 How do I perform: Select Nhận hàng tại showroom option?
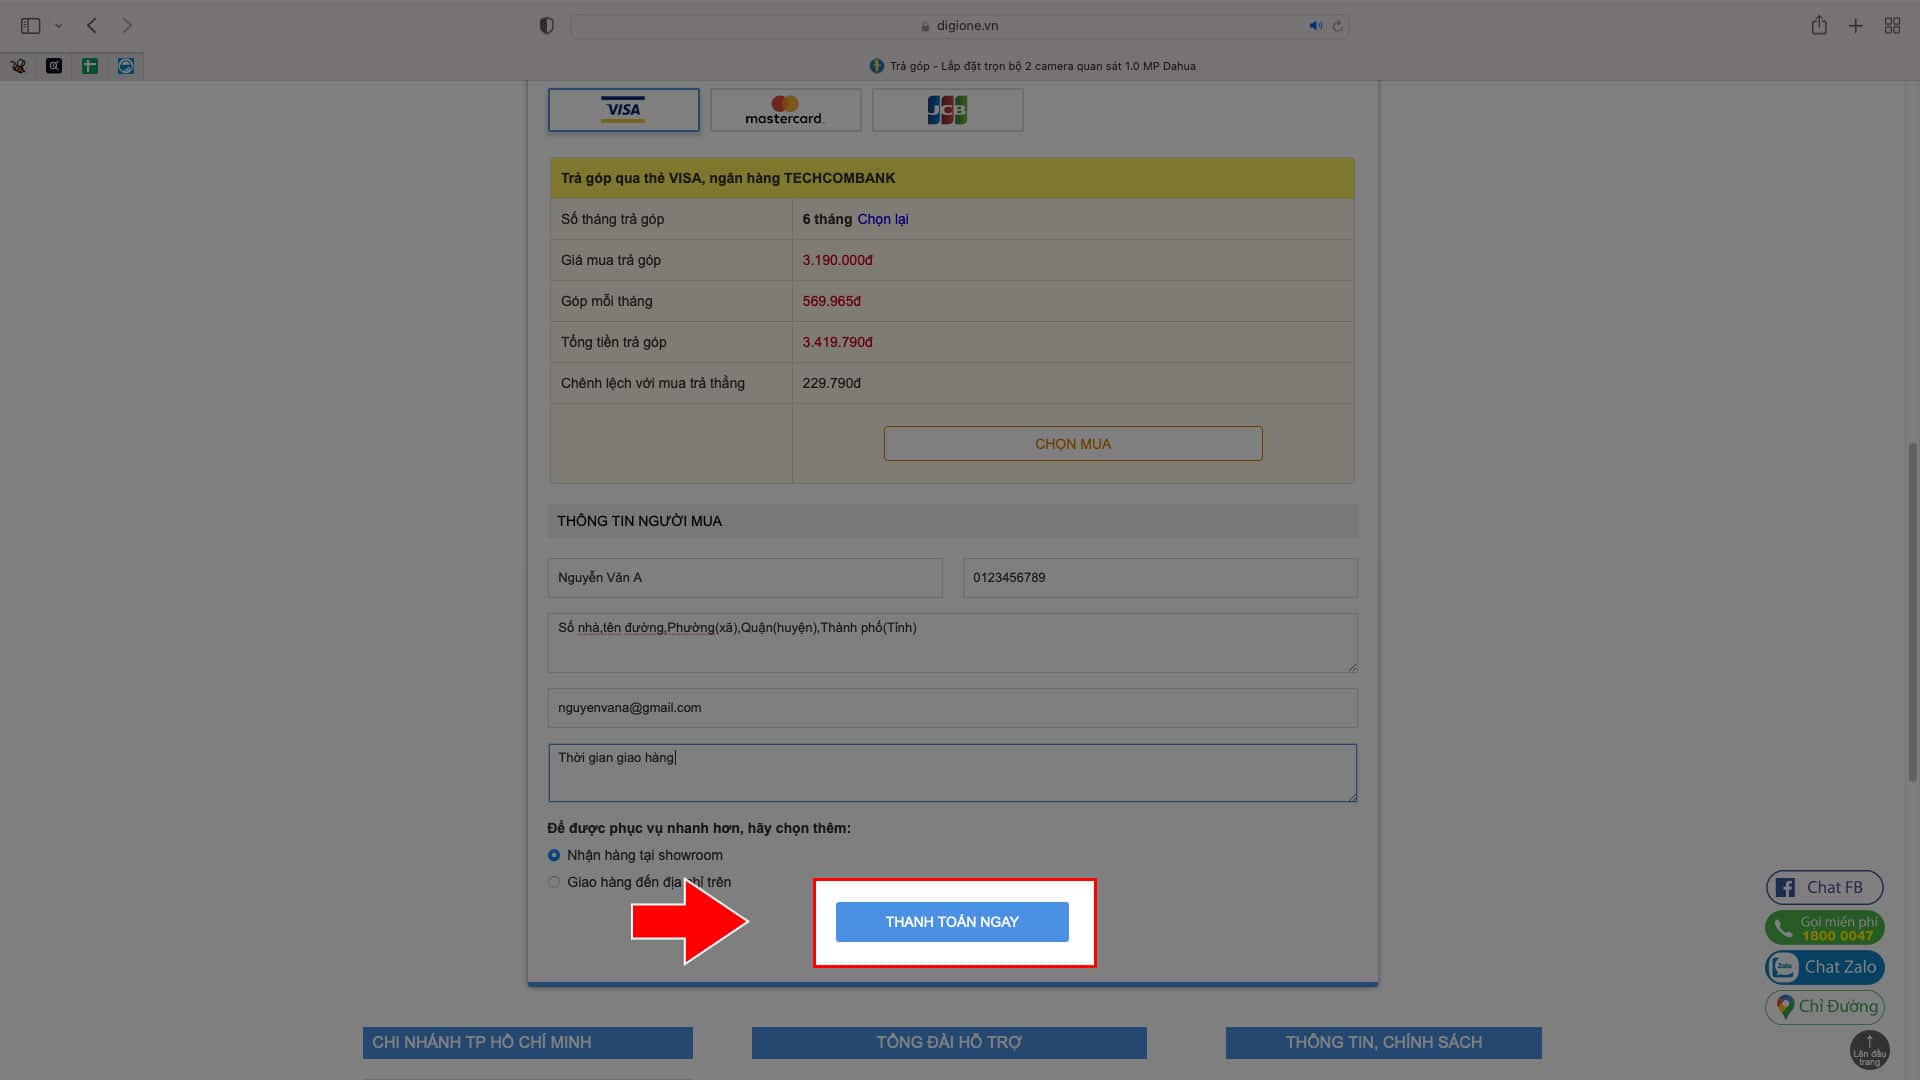click(x=554, y=855)
